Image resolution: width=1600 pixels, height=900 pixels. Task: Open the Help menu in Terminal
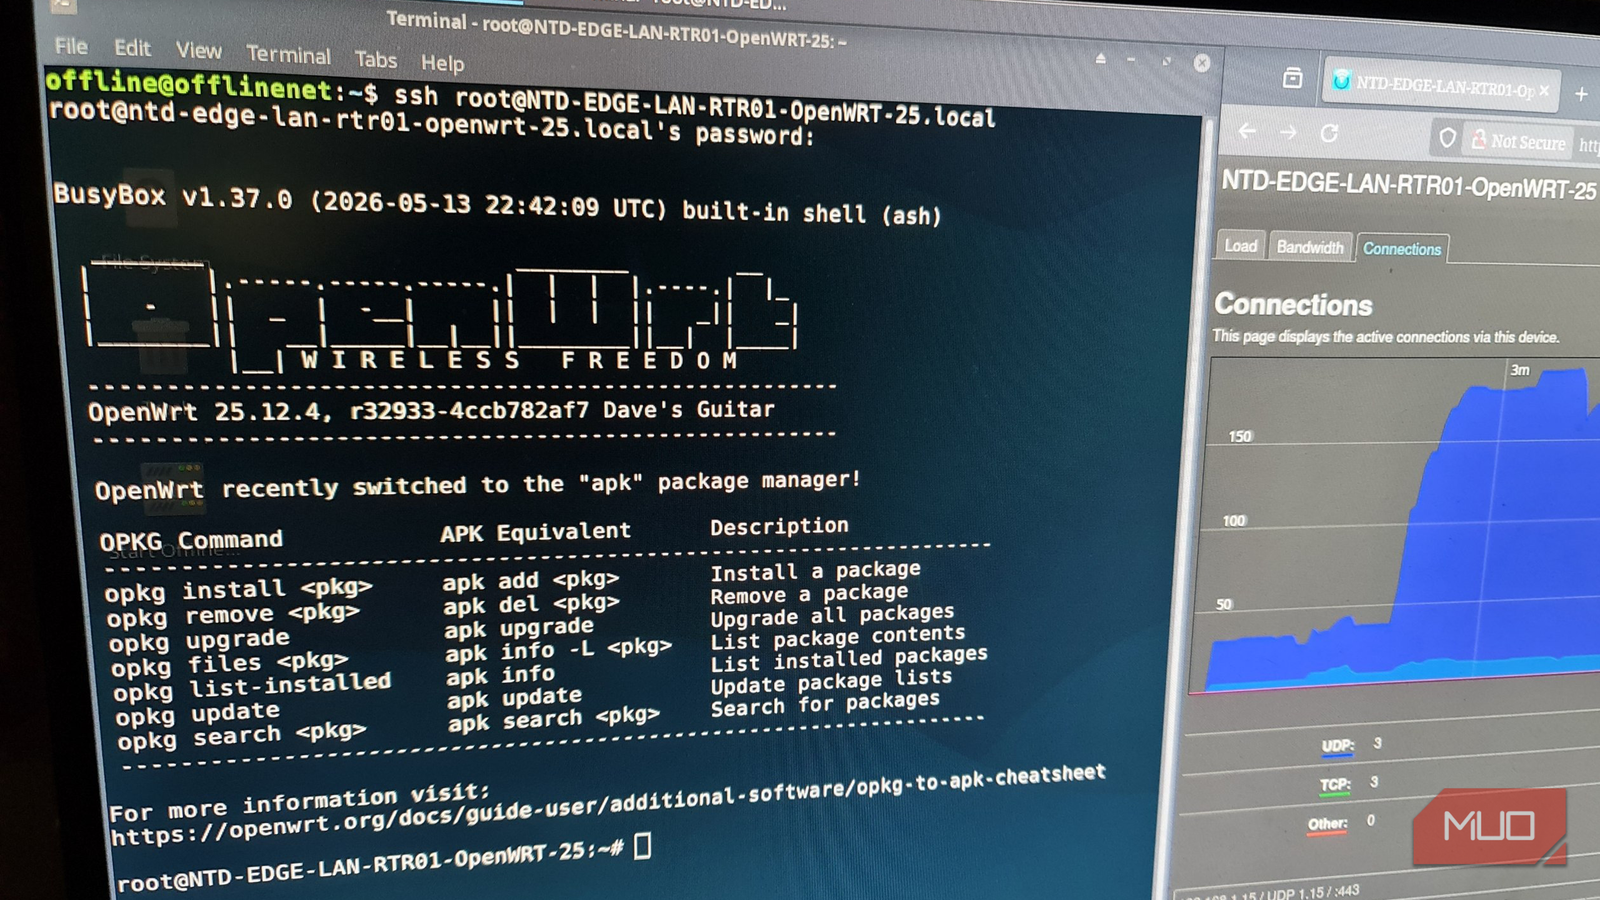[x=442, y=63]
